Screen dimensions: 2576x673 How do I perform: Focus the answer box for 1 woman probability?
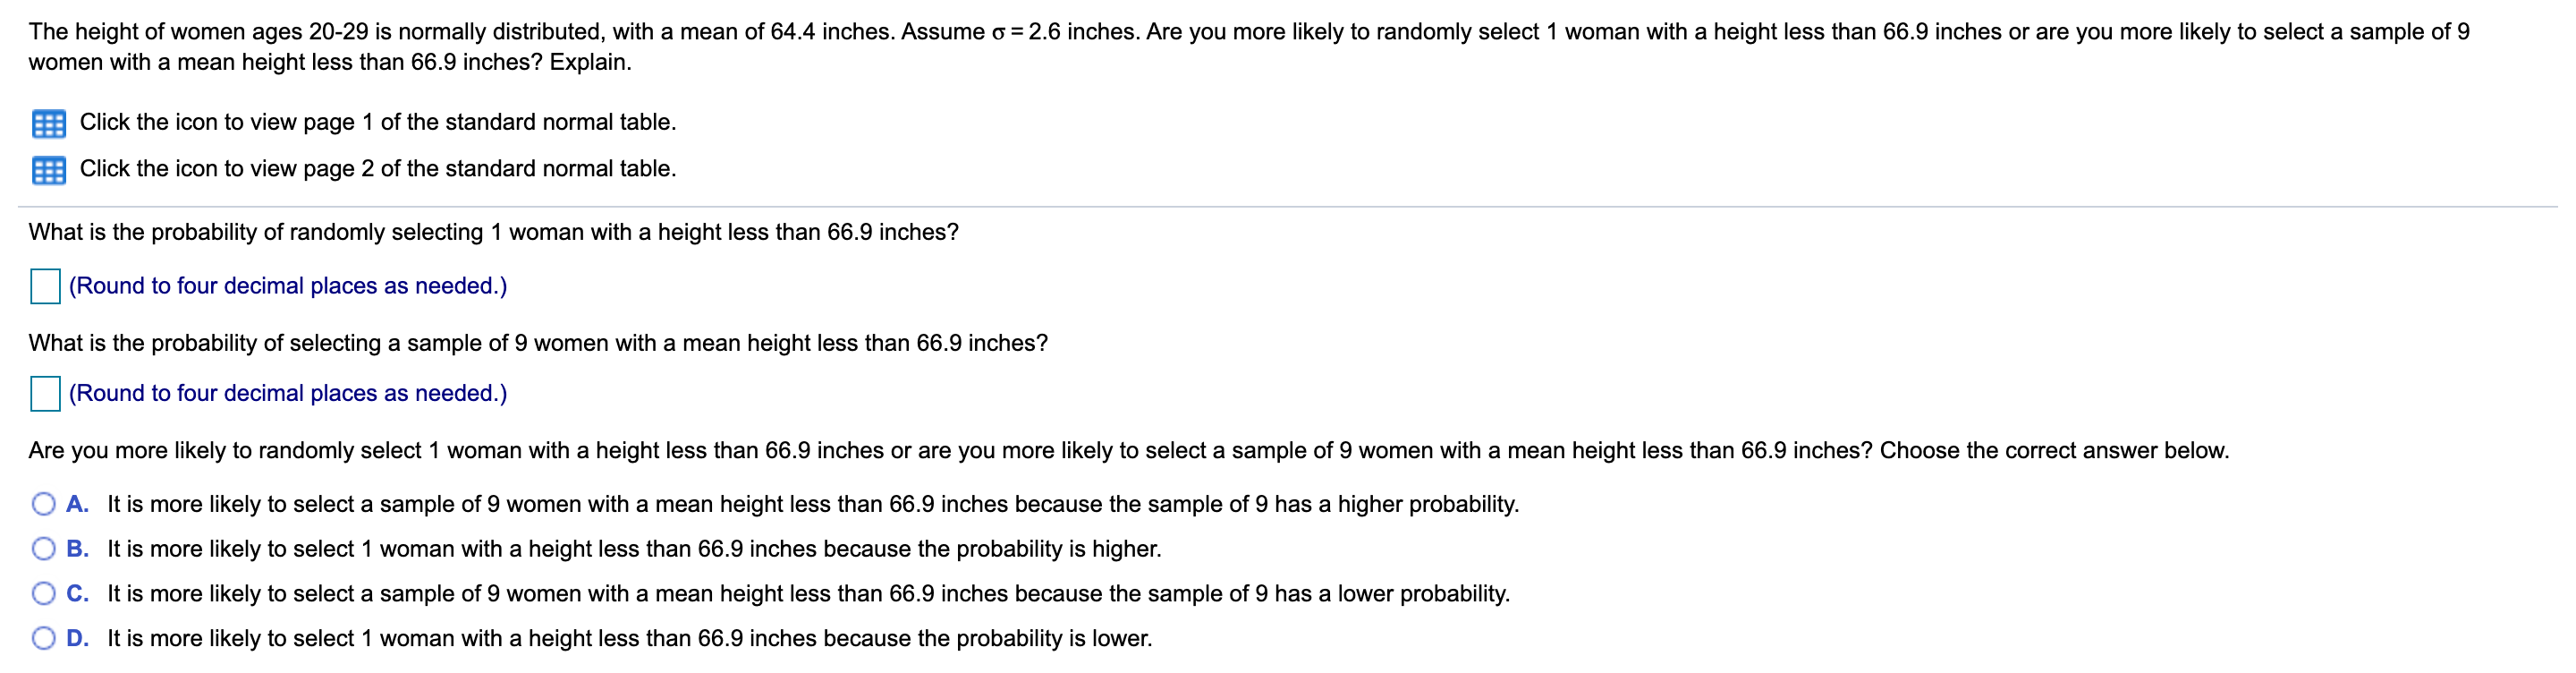45,286
